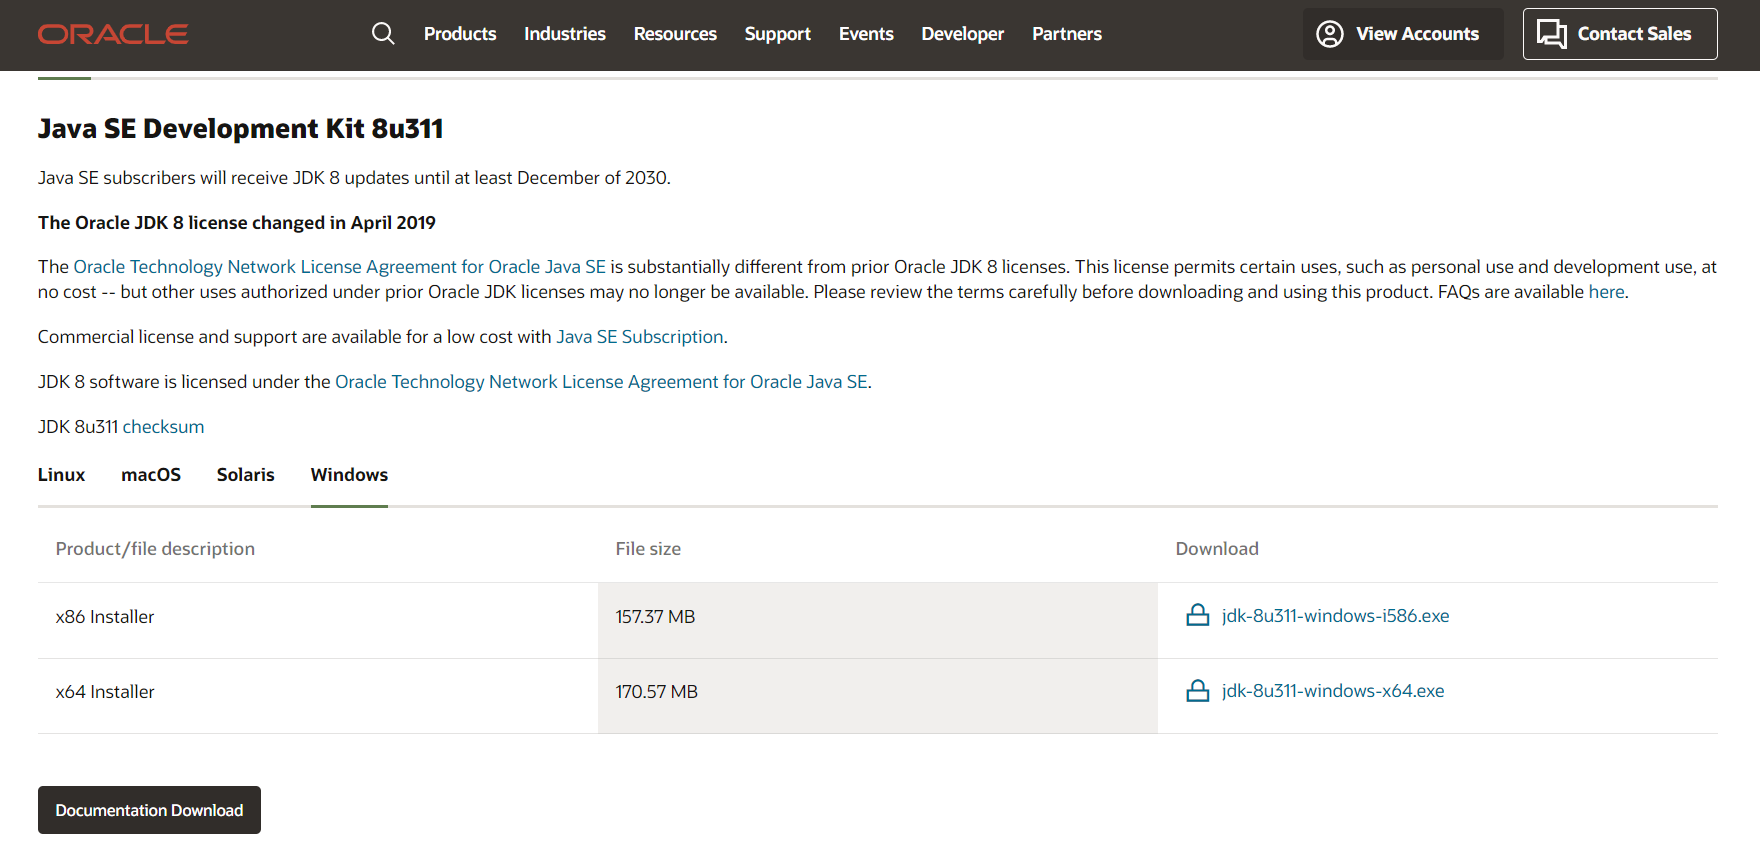The image size is (1760, 853).
Task: Download jdk-8u311-windows-x64.exe
Action: point(1333,691)
